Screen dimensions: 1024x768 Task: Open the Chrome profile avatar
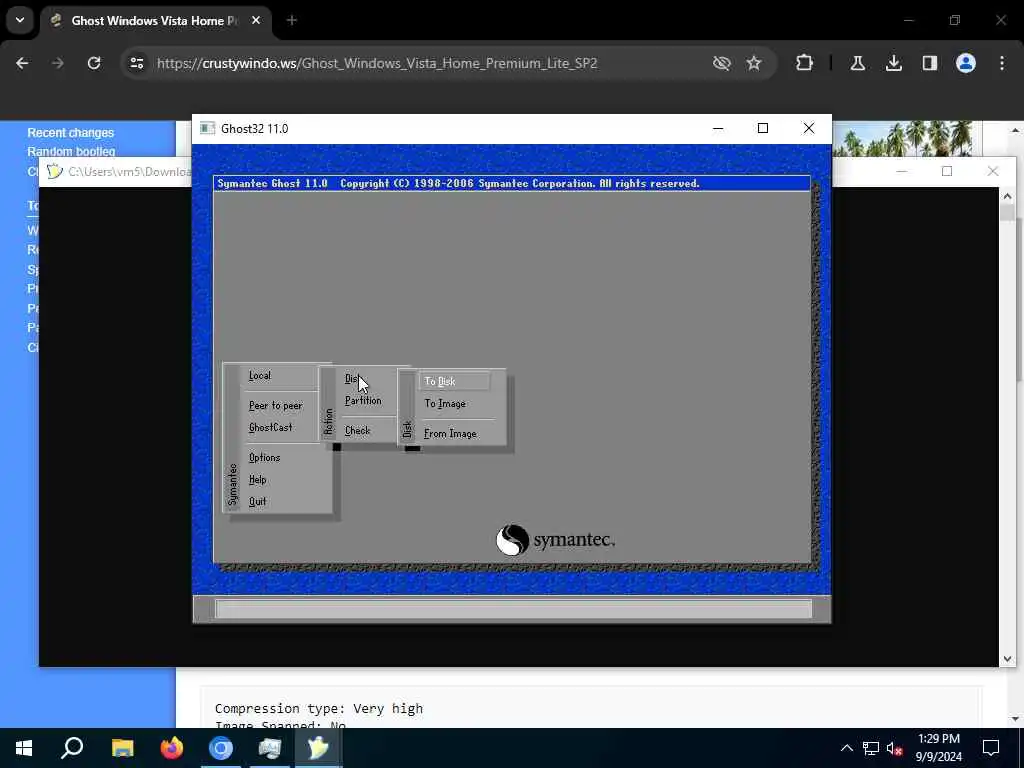coord(965,63)
